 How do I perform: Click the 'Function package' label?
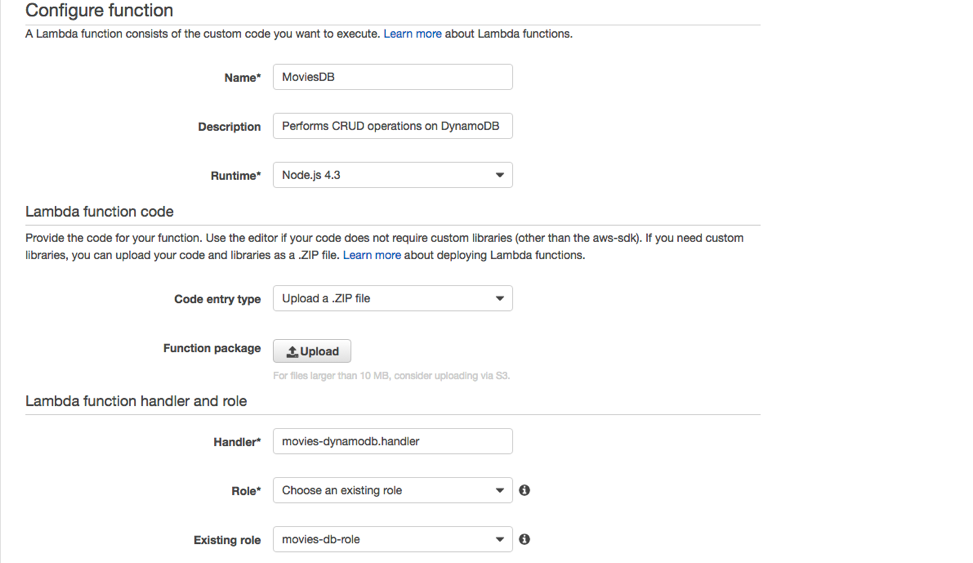click(212, 348)
